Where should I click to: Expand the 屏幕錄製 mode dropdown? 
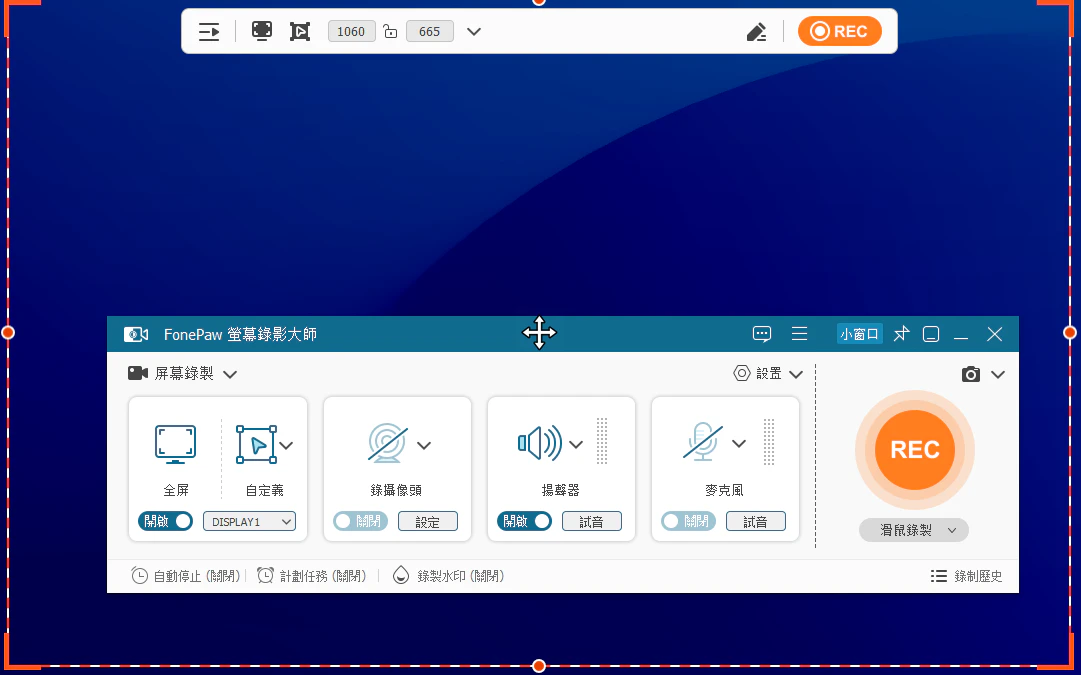click(x=230, y=374)
